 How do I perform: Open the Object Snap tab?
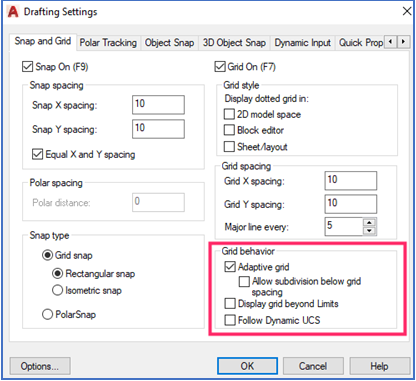pyautogui.click(x=169, y=43)
